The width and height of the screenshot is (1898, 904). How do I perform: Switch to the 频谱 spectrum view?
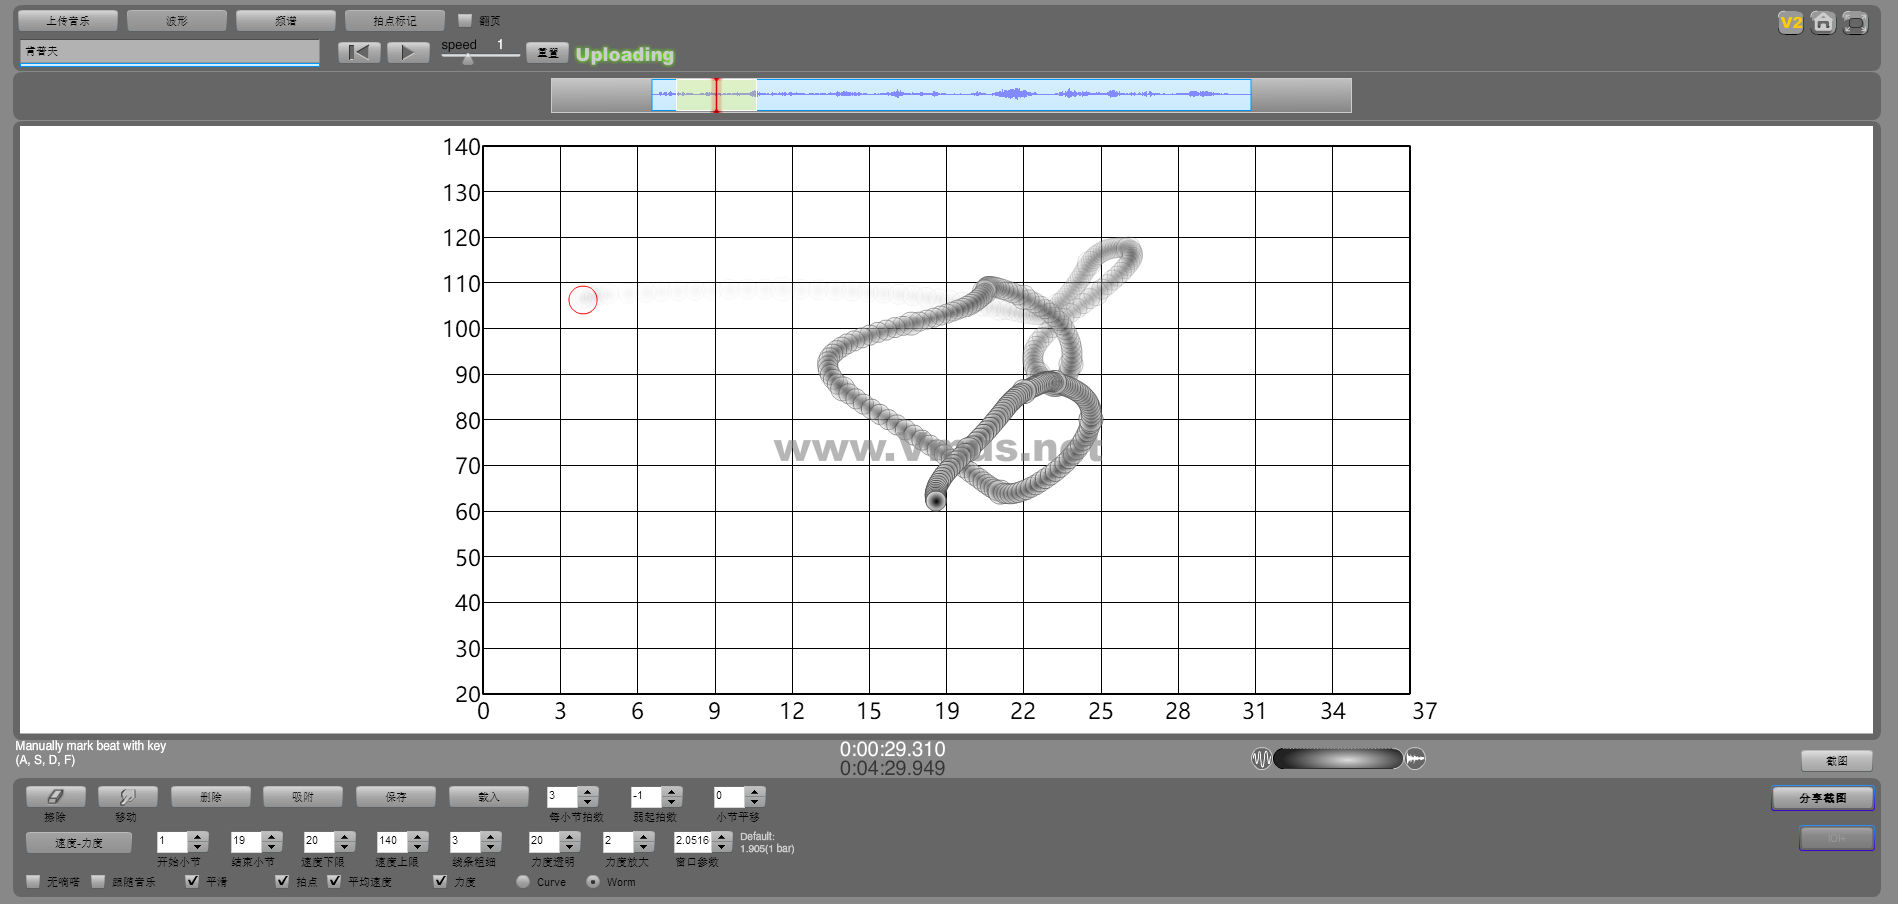[x=286, y=21]
